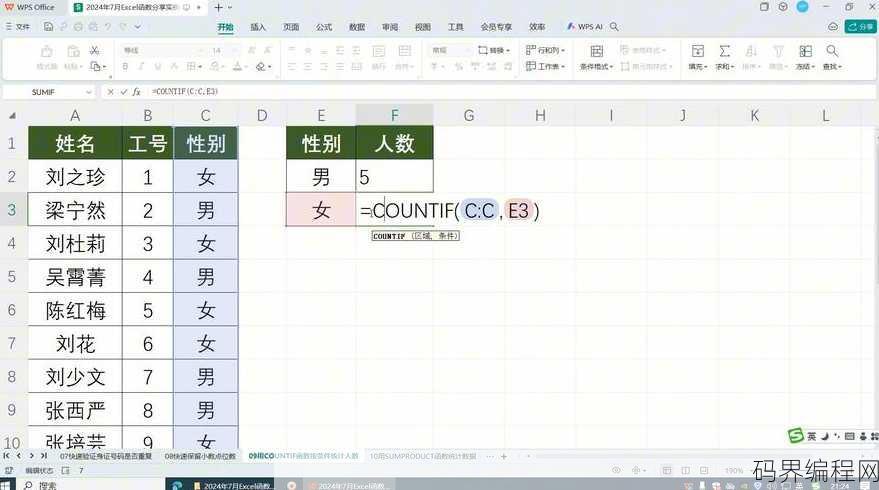879x490 pixels.
Task: Open the 条件格式 conditional formatting icon
Action: 597,52
